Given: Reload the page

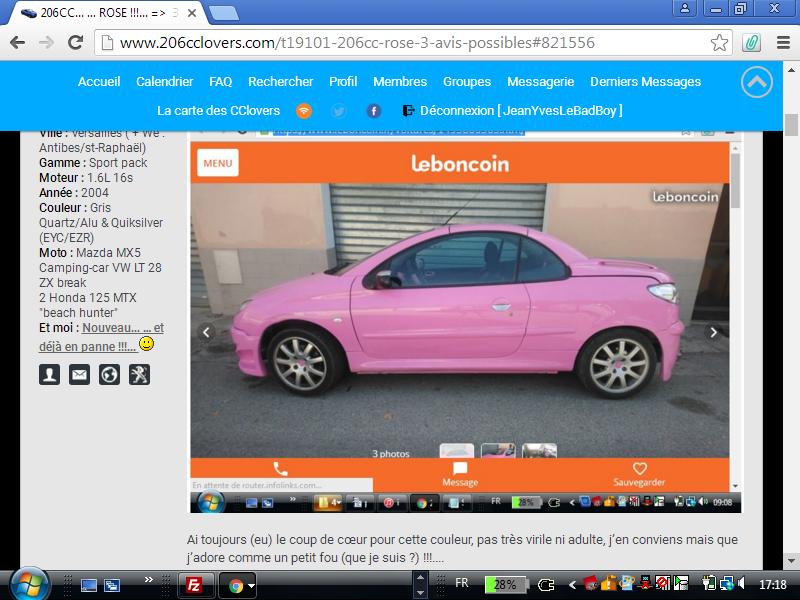Looking at the screenshot, I should [x=75, y=43].
